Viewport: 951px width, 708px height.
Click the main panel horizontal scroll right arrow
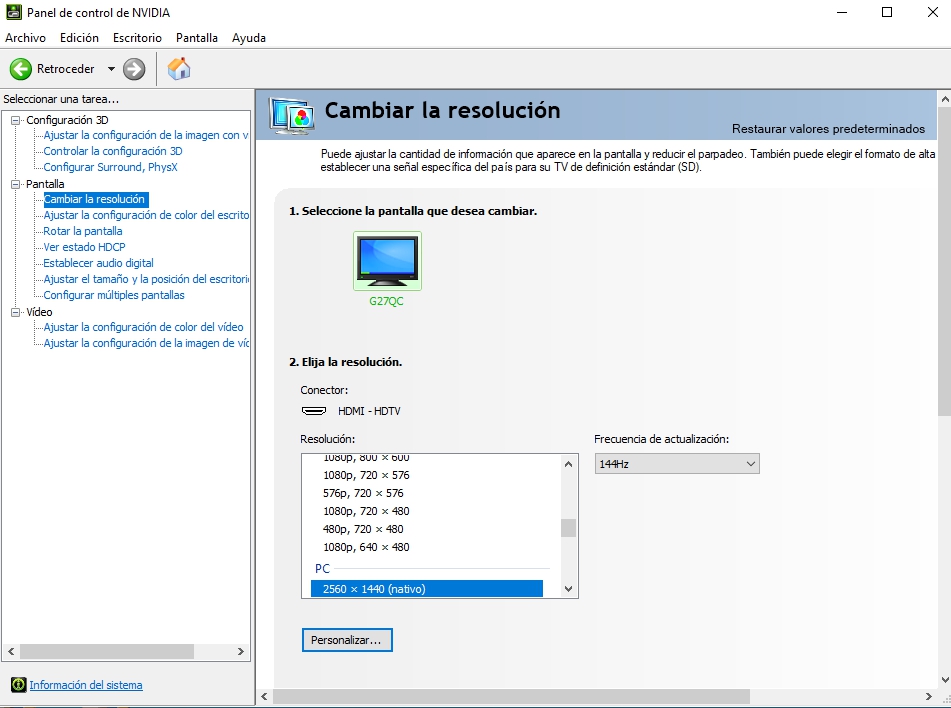click(x=929, y=696)
